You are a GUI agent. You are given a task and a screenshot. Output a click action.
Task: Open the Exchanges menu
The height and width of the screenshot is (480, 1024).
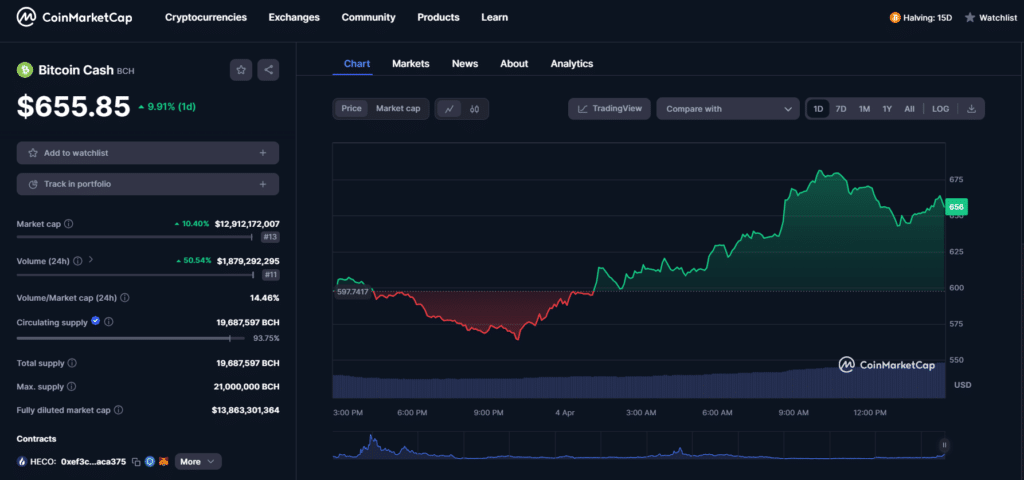pos(294,18)
